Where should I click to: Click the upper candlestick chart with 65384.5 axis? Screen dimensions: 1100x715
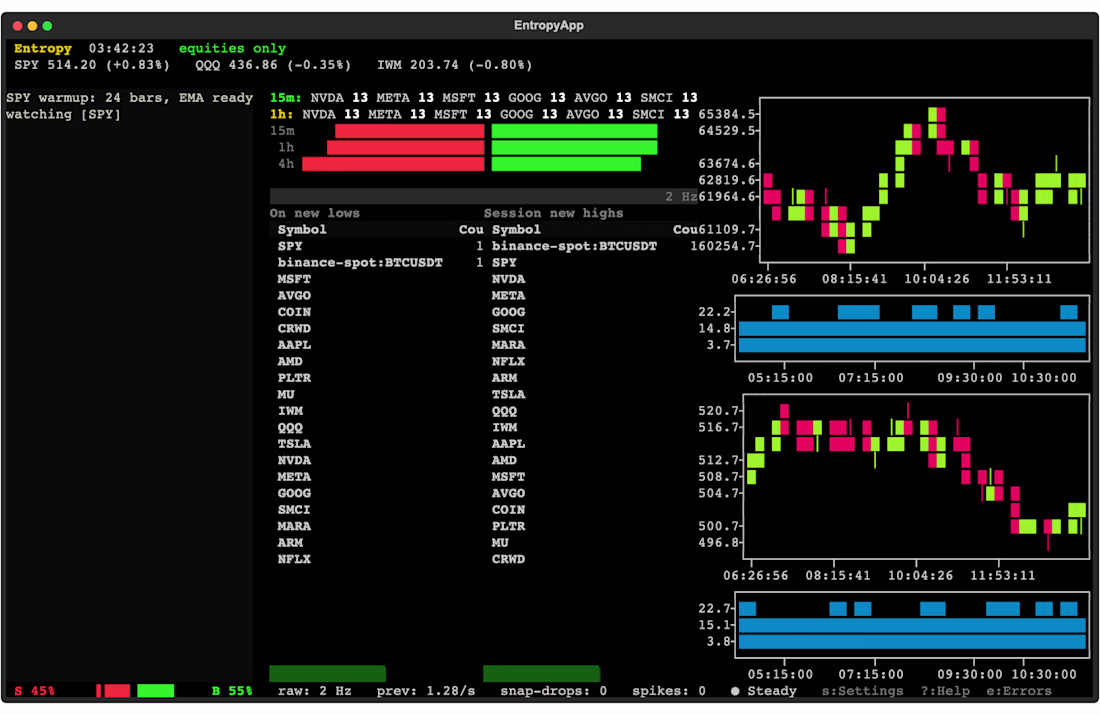point(925,180)
